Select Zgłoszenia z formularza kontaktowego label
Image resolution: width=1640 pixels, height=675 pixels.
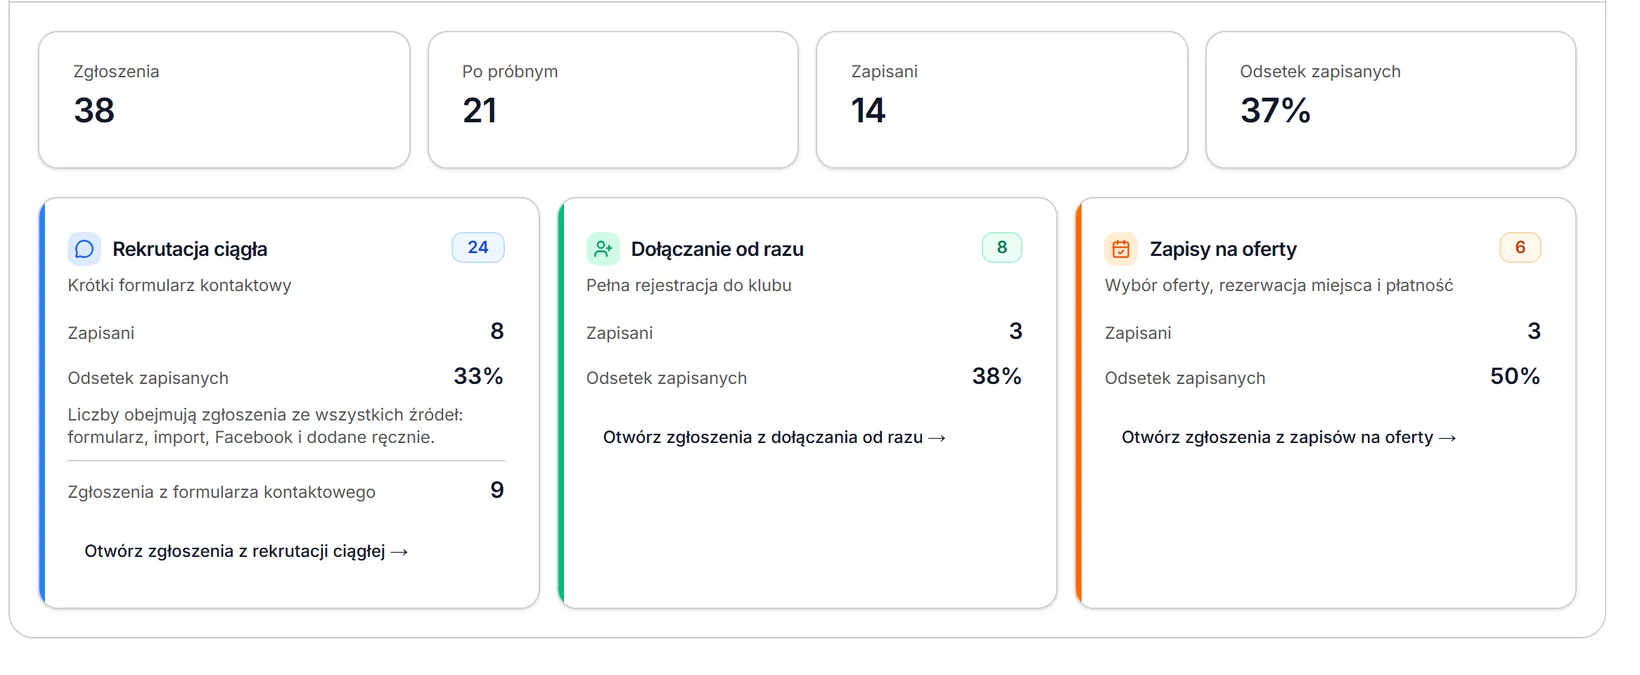(221, 492)
